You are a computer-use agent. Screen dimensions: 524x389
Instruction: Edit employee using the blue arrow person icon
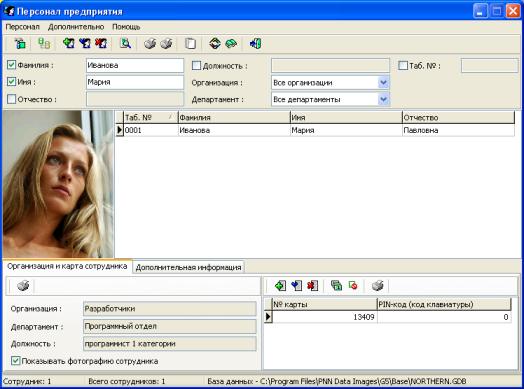85,43
